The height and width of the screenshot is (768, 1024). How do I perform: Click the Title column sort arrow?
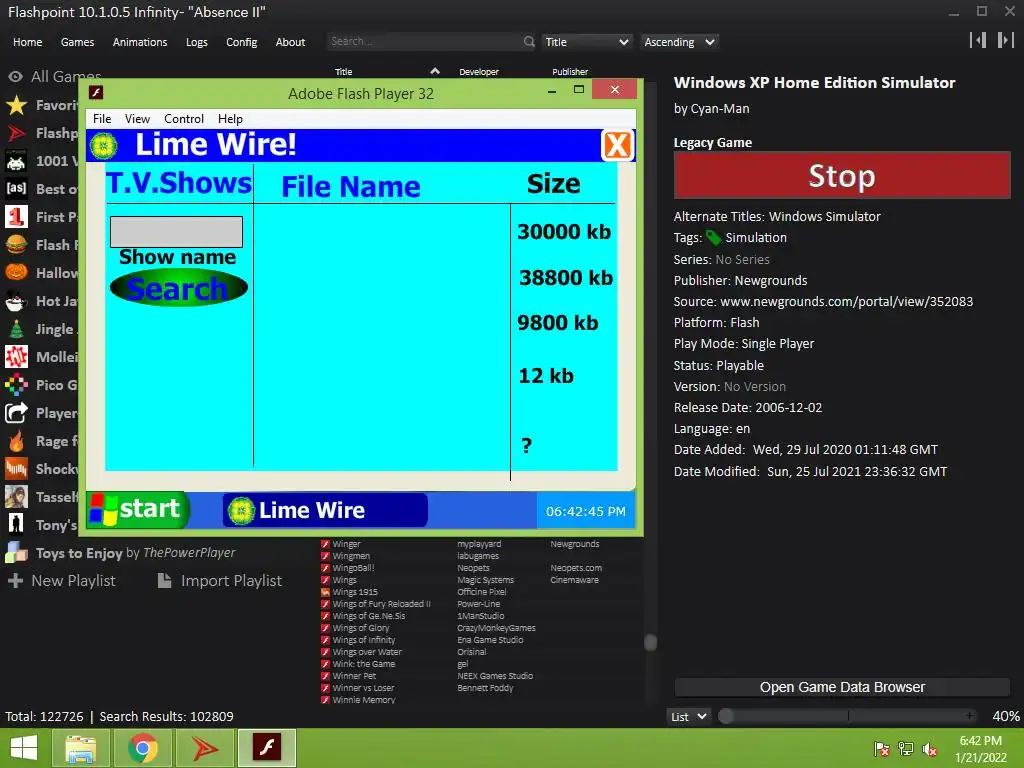pyautogui.click(x=435, y=71)
